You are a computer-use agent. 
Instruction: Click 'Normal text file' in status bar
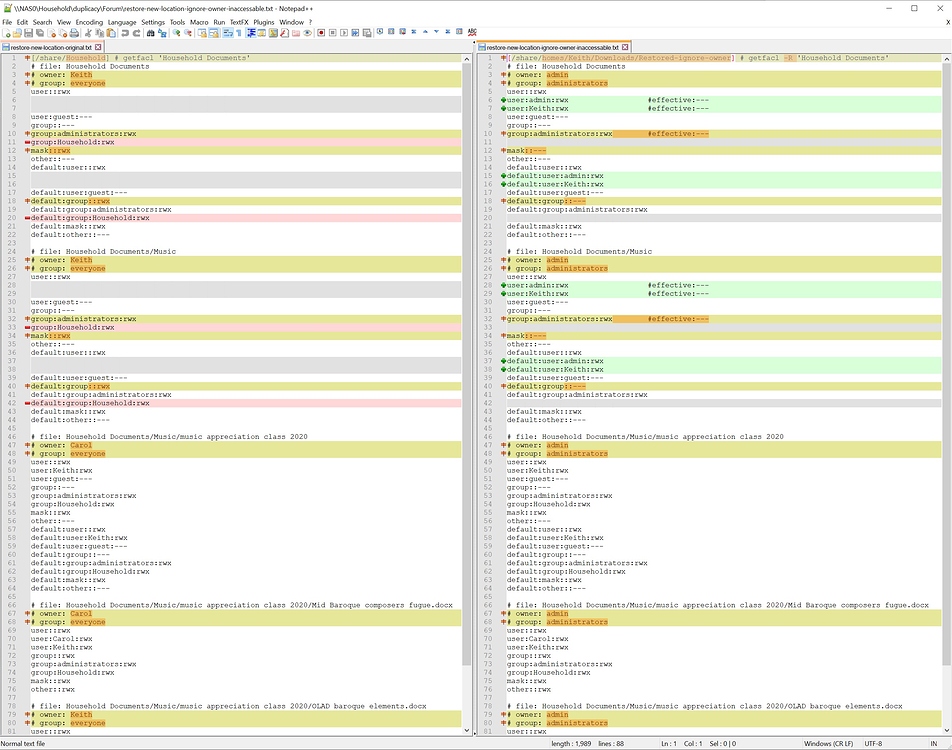(x=23, y=743)
